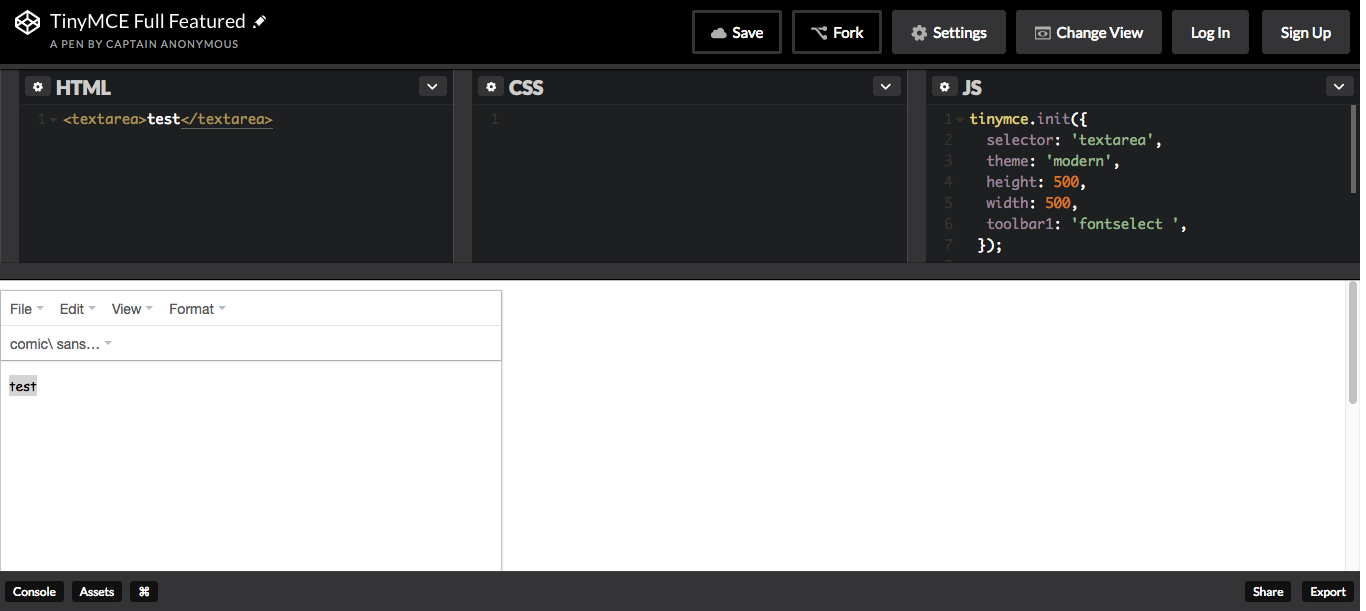The width and height of the screenshot is (1366, 611).
Task: Open the font family 'comic\ sans...' dropdown
Action: (61, 344)
